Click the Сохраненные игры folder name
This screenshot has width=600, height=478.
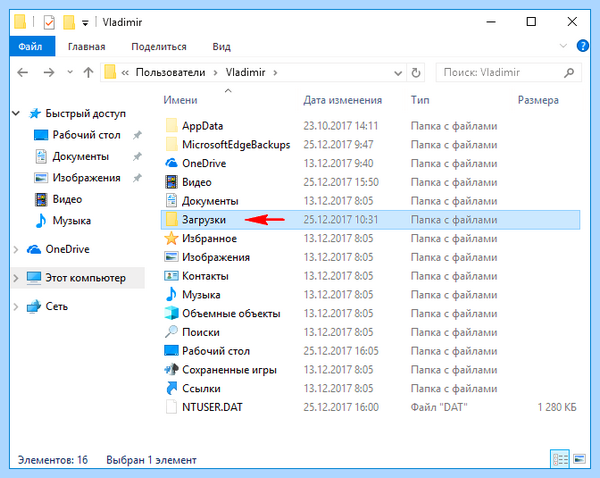click(x=229, y=370)
